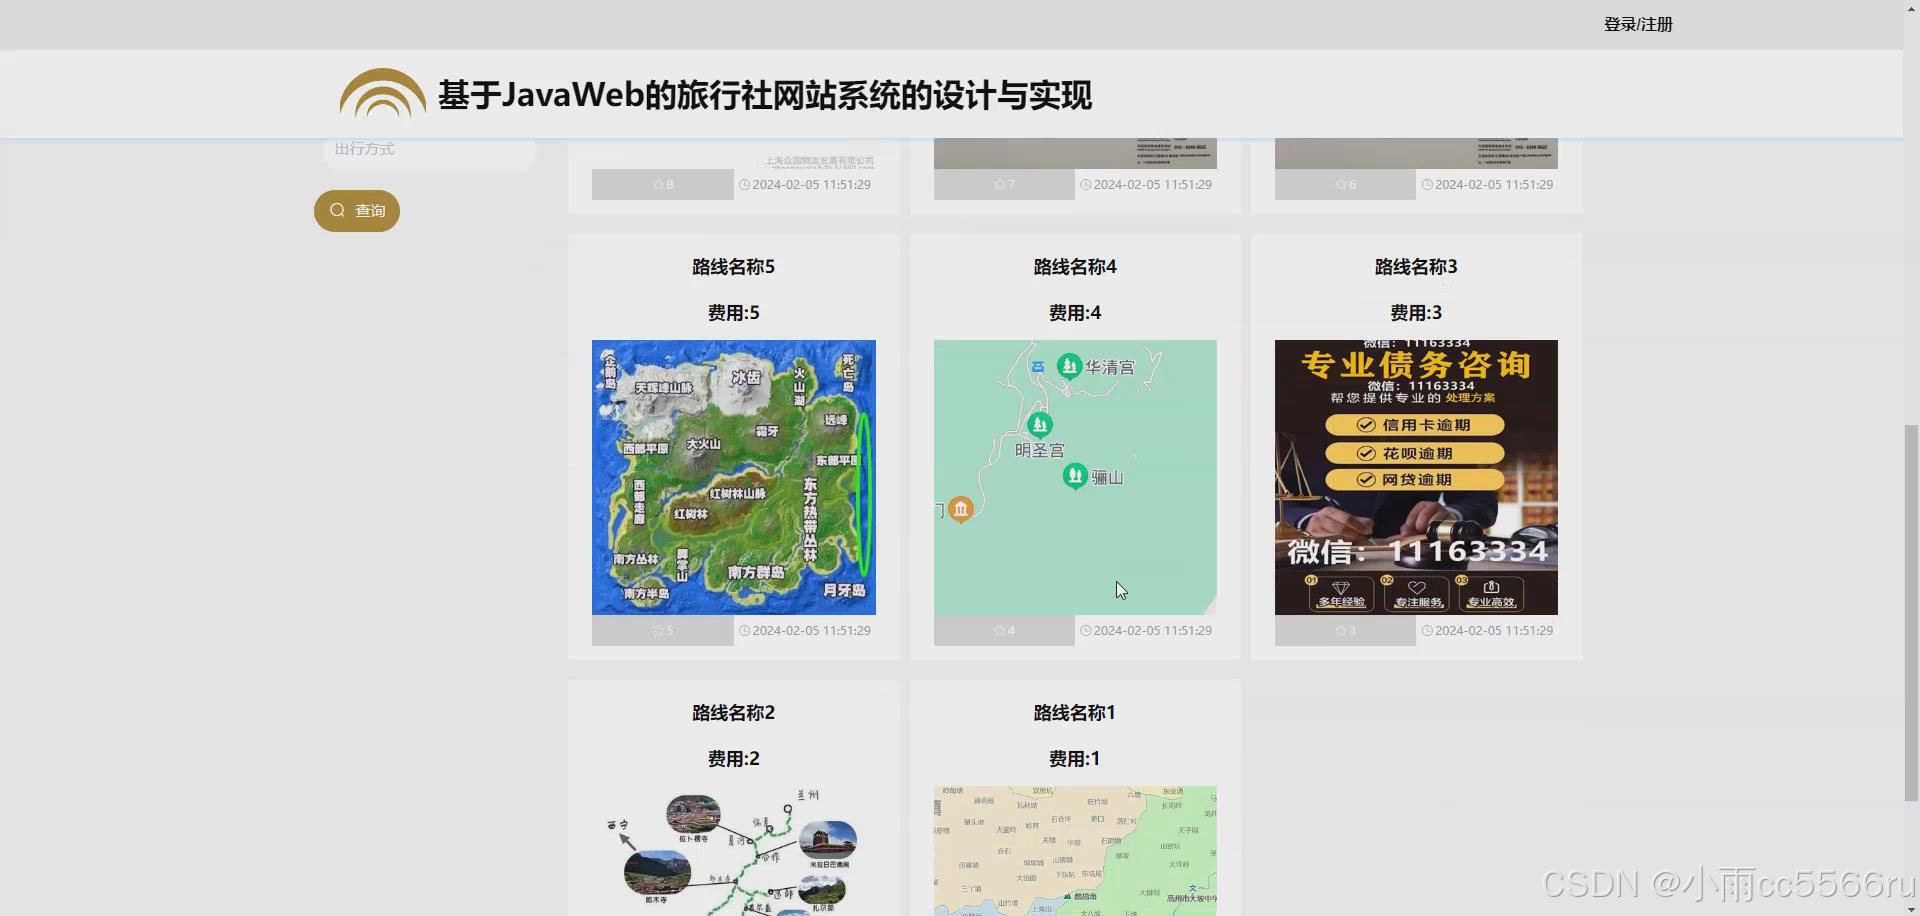
Task: Click the map thumbnail of 路线名称2
Action: (x=733, y=850)
